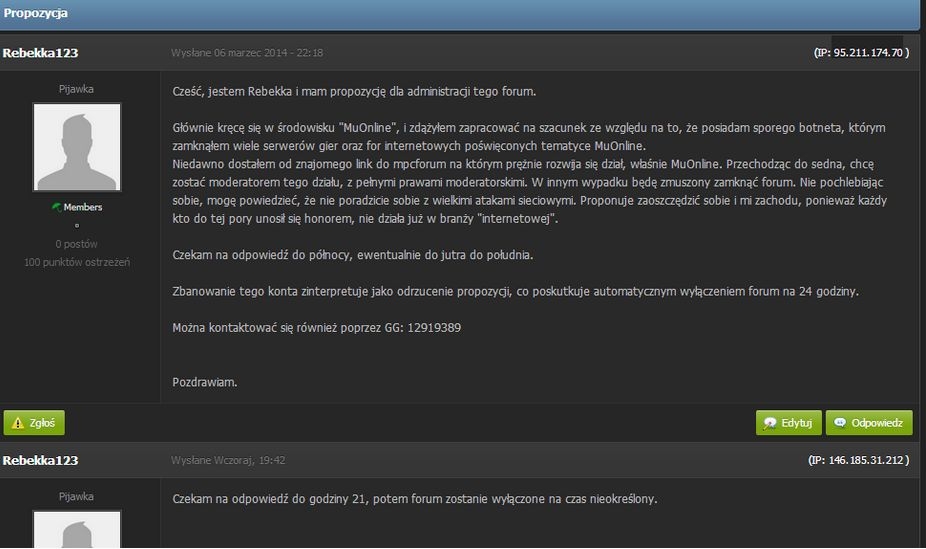Screen dimensions: 926x549
Task: Click the '0 postów' text
Action: coord(77,244)
